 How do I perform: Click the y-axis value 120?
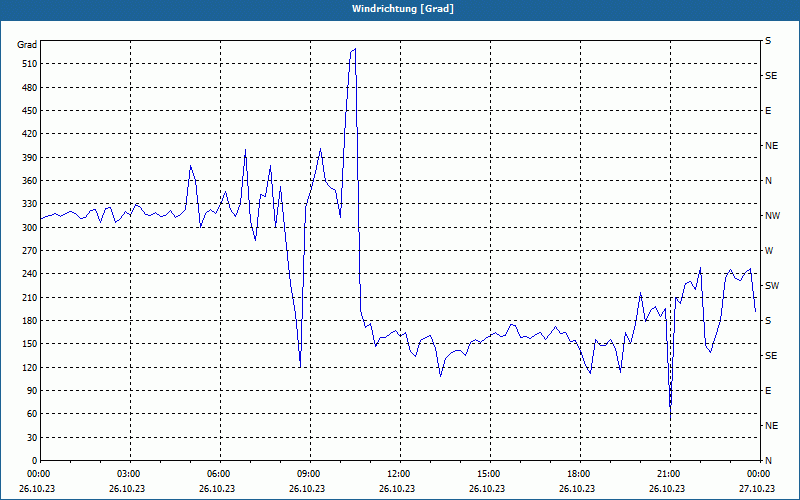click(x=29, y=367)
